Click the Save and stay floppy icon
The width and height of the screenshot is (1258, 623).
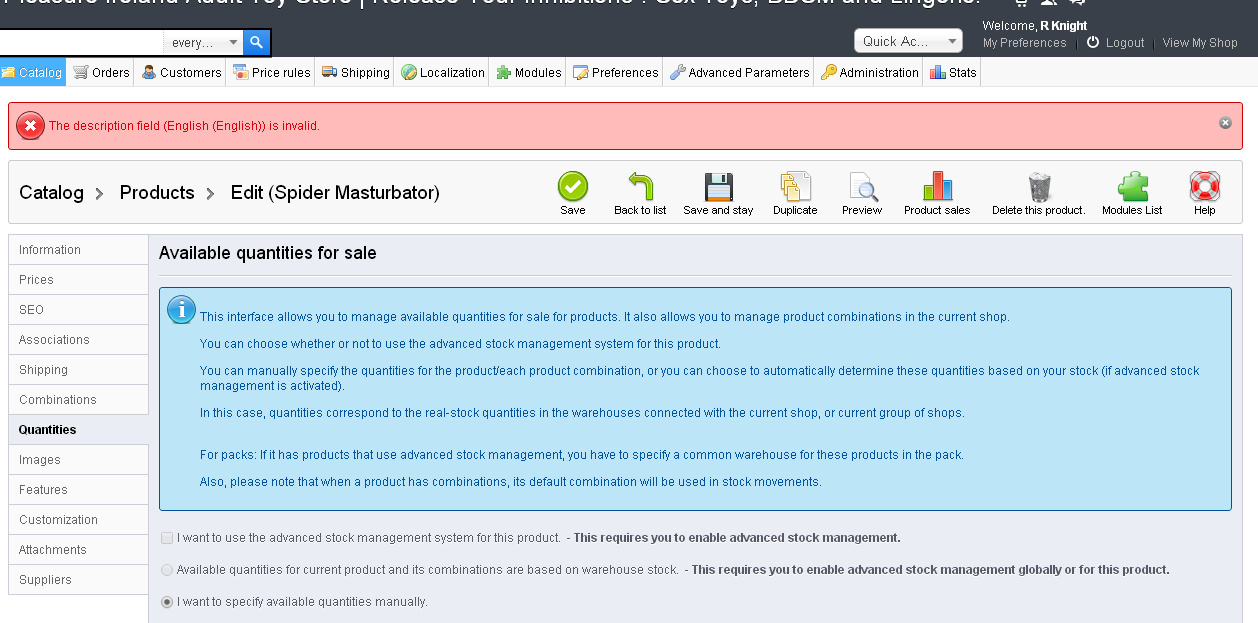(x=718, y=186)
